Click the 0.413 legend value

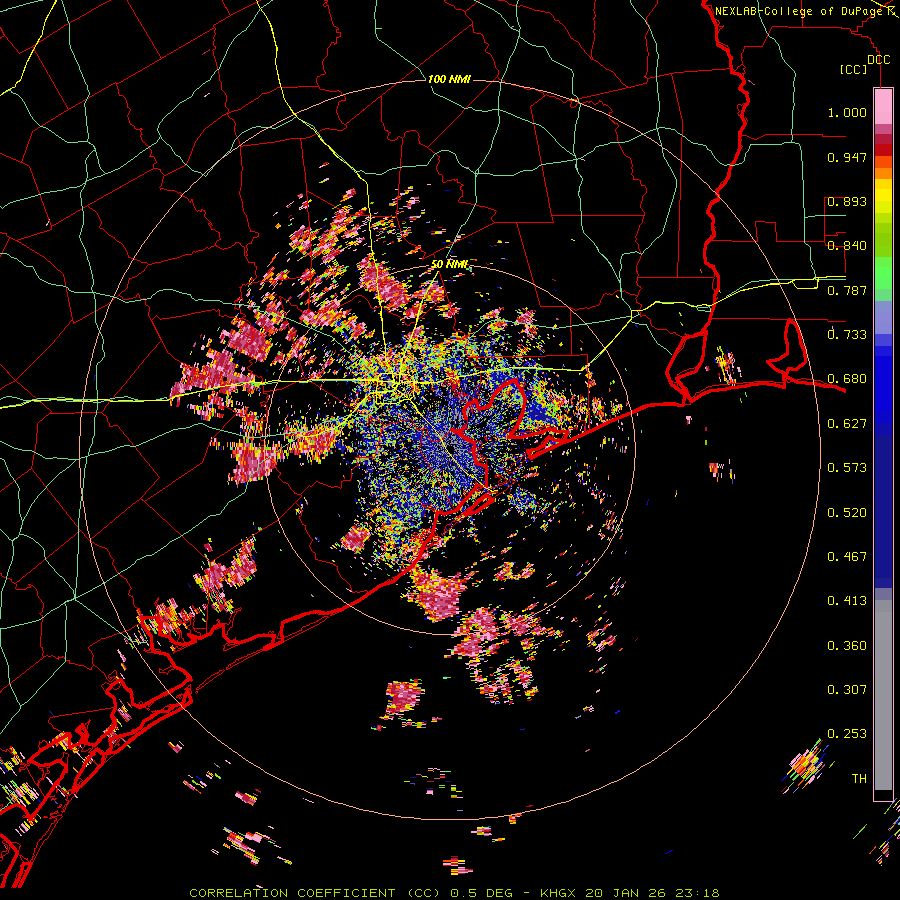847,601
